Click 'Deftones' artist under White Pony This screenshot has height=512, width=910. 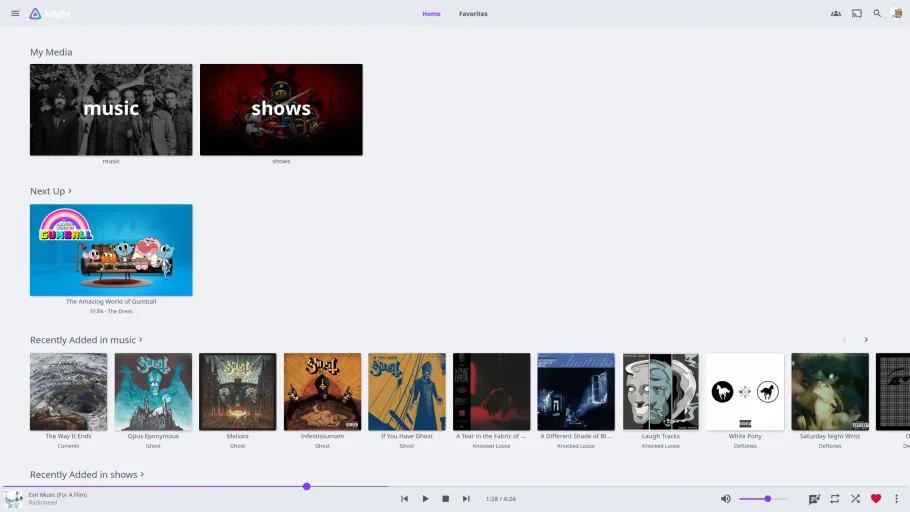pos(745,446)
